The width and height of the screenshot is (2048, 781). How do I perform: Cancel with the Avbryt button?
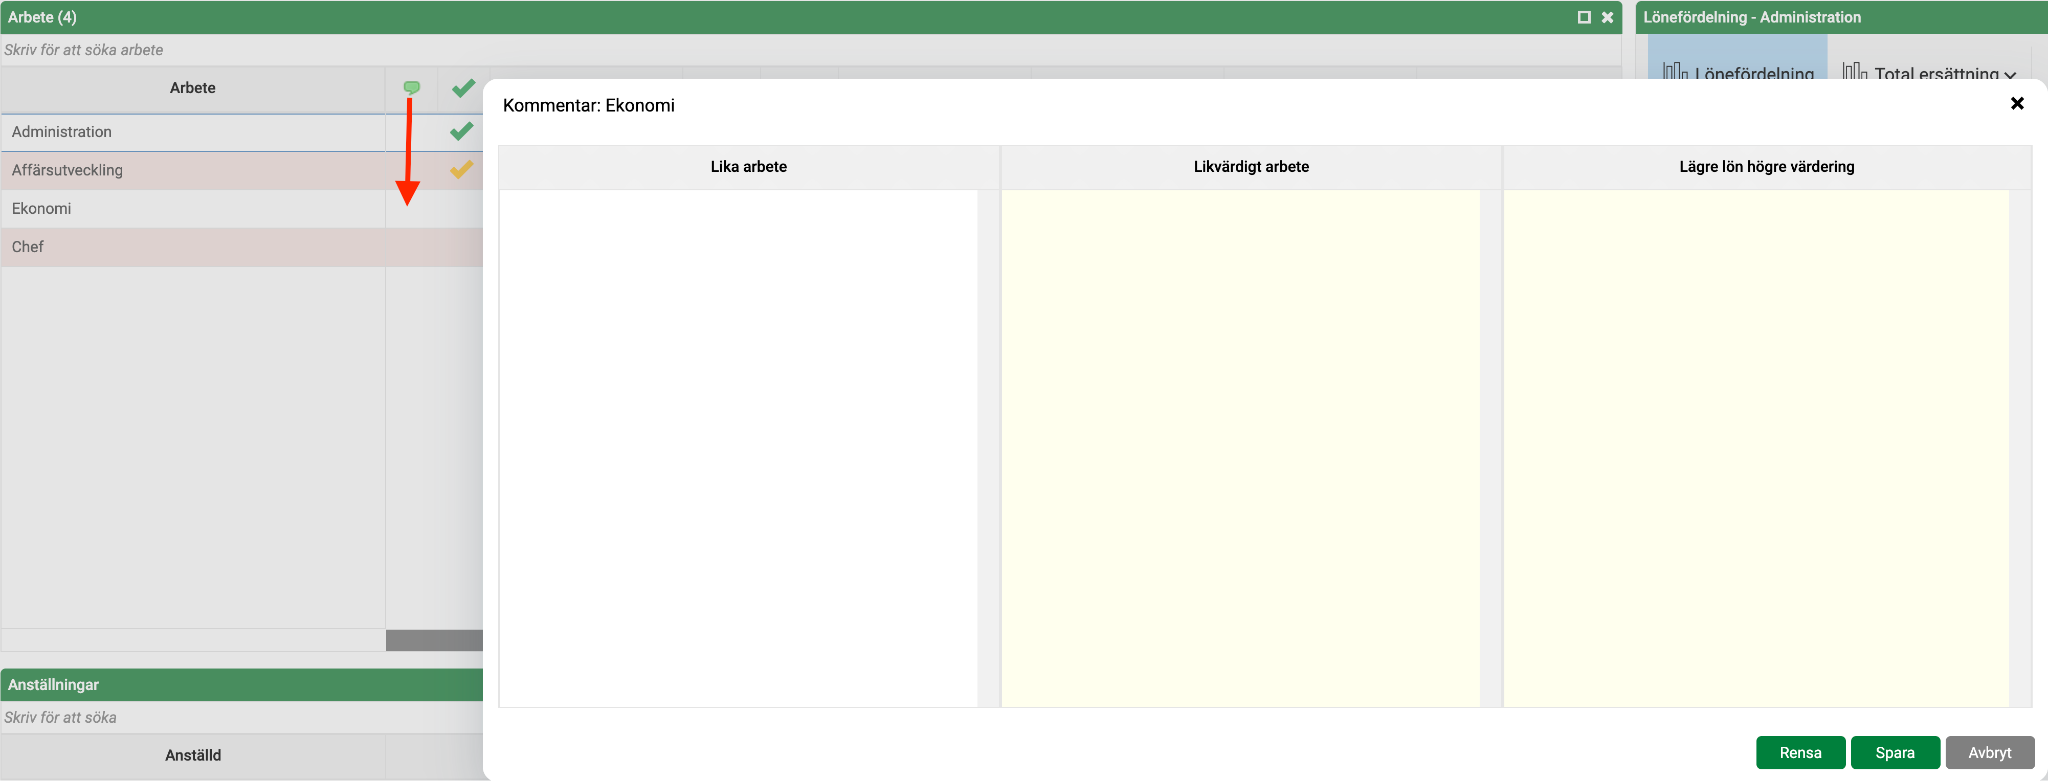click(1990, 753)
